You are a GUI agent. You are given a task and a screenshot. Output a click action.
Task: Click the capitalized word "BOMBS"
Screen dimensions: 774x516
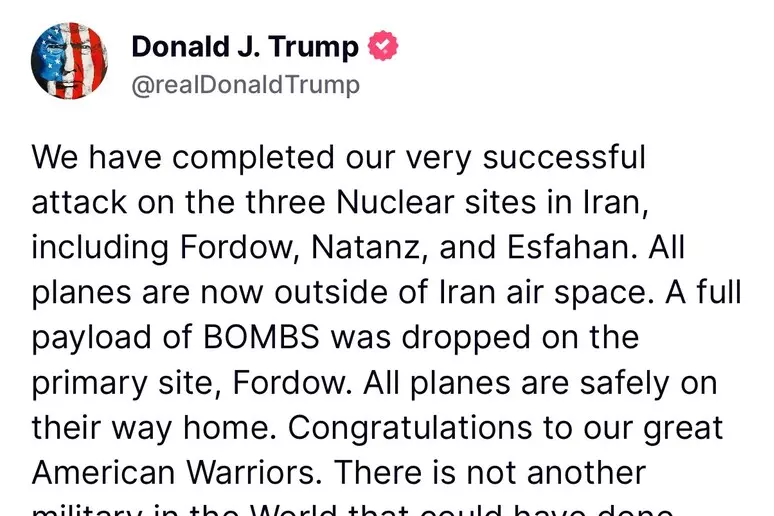[261, 337]
